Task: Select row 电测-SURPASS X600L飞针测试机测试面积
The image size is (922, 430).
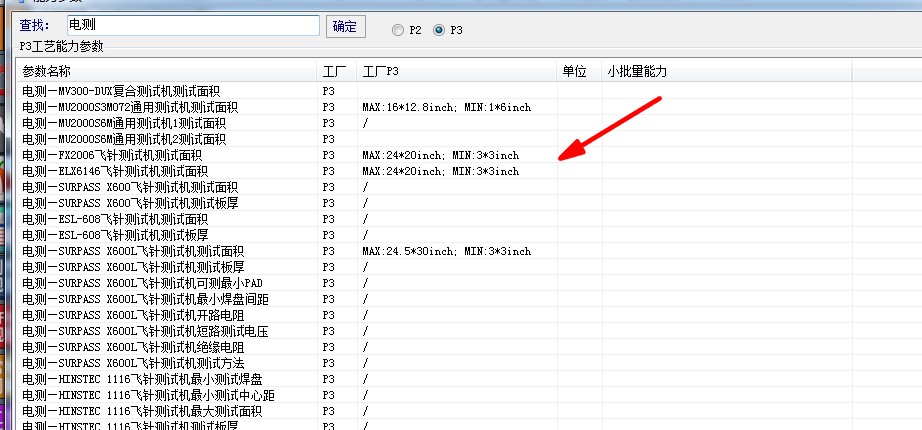Action: 434,251
